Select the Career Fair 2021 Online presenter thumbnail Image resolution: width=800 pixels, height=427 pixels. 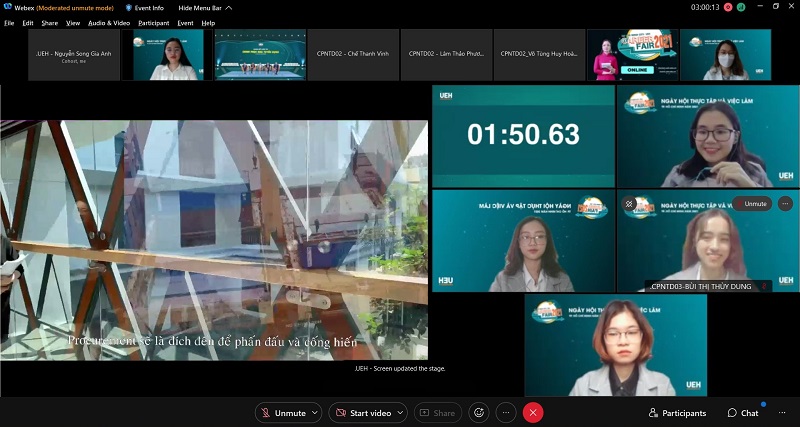(x=633, y=55)
